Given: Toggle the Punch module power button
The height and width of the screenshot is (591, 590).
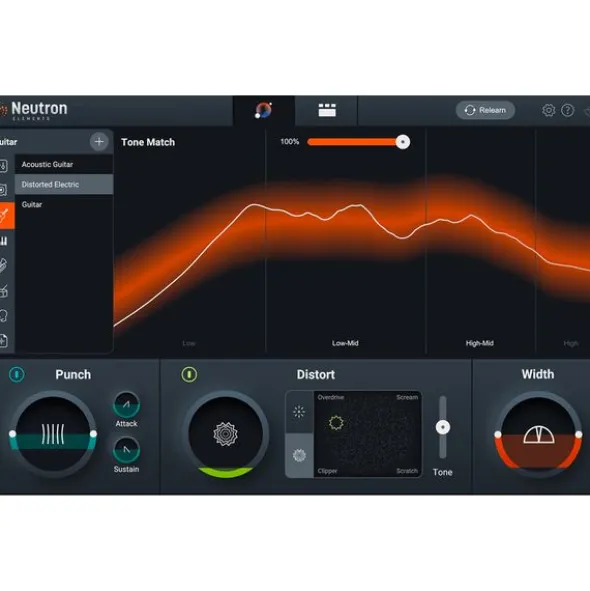Looking at the screenshot, I should (17, 374).
